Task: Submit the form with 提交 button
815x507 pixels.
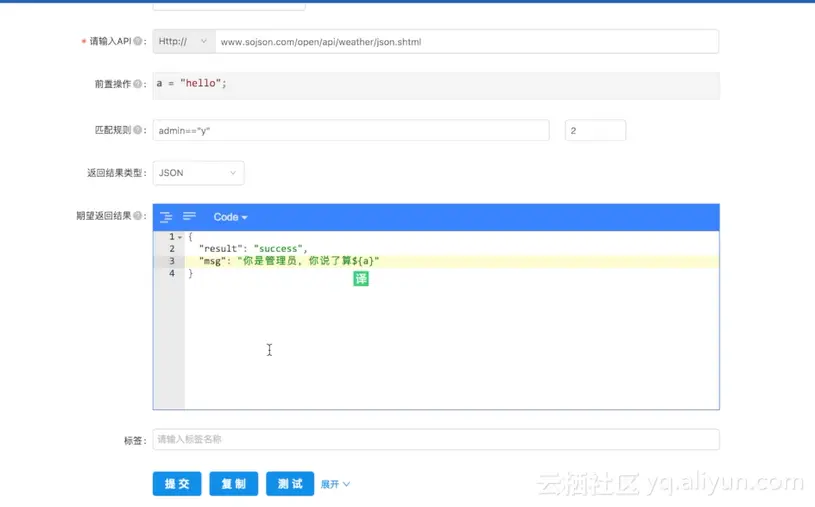Action: [177, 484]
